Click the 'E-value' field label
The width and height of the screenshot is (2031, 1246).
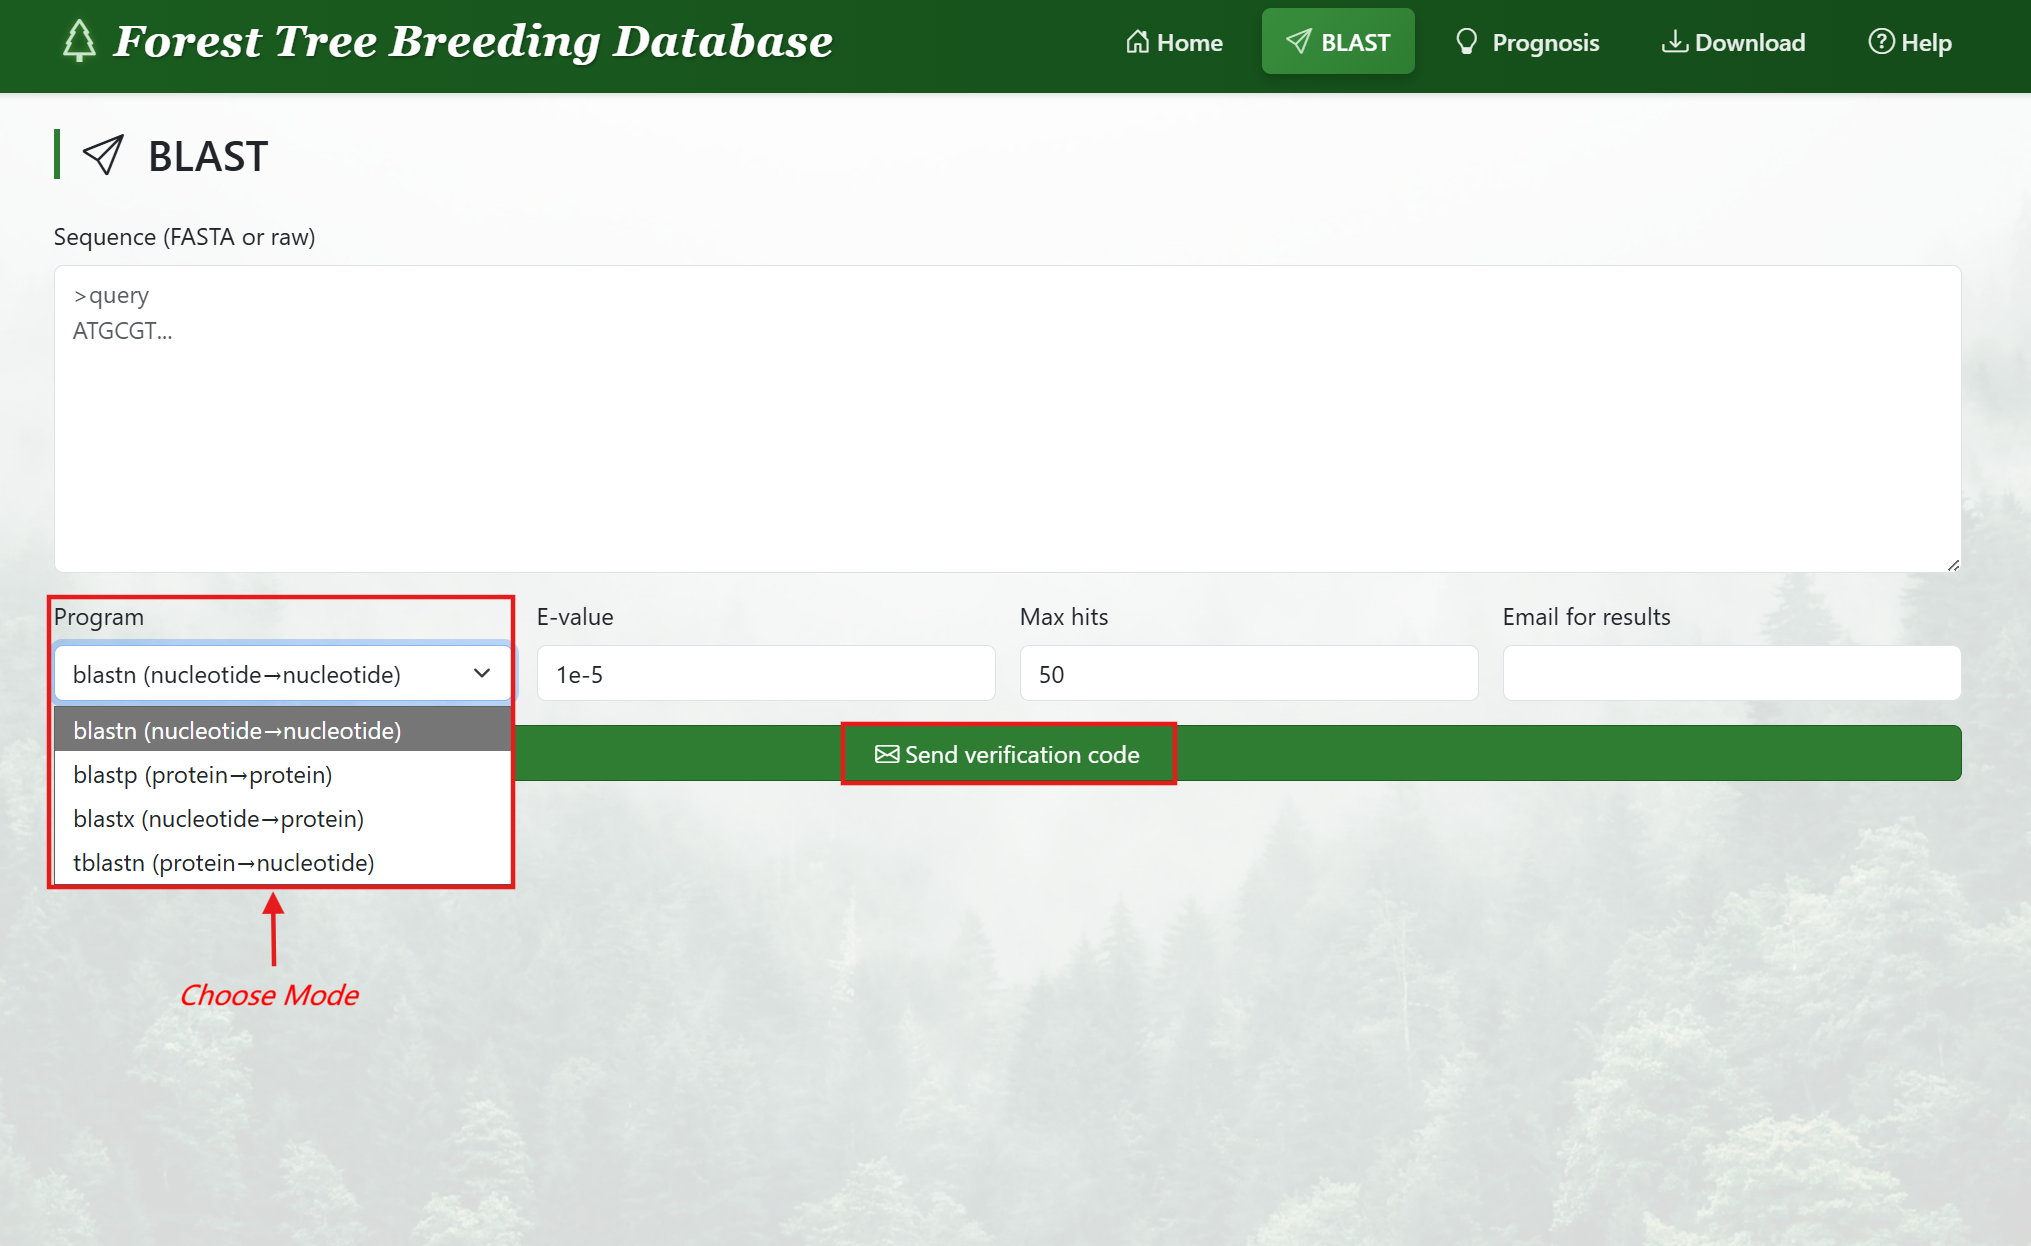click(575, 617)
